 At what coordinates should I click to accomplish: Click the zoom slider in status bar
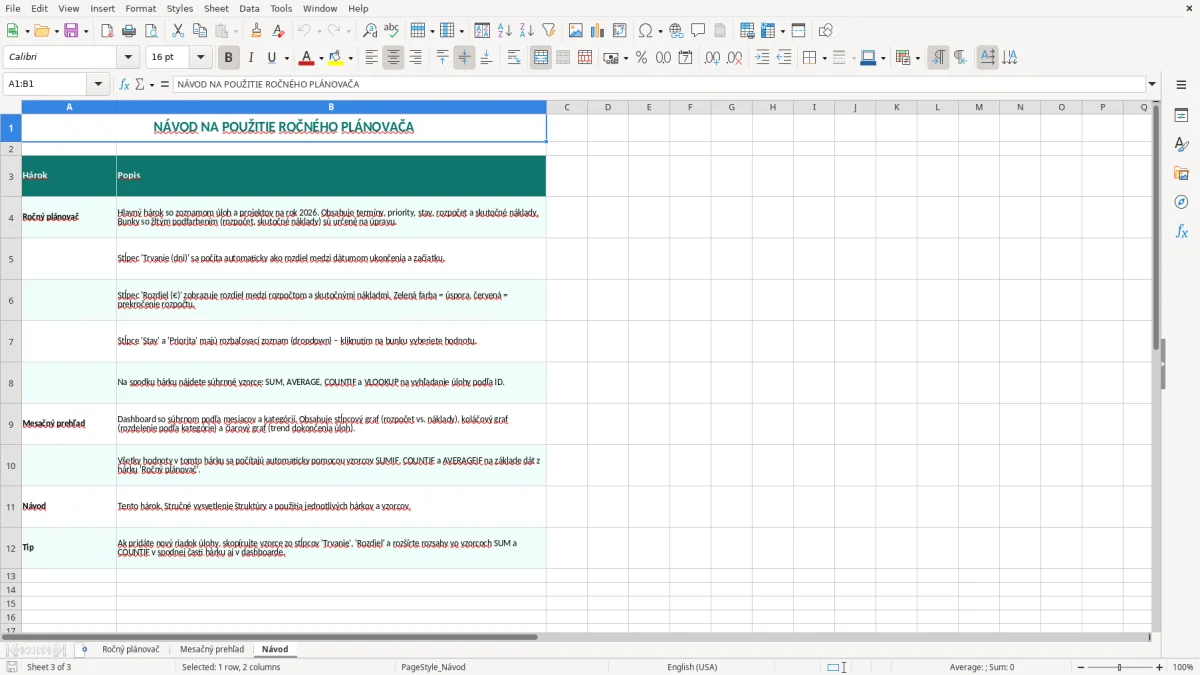click(x=1120, y=667)
